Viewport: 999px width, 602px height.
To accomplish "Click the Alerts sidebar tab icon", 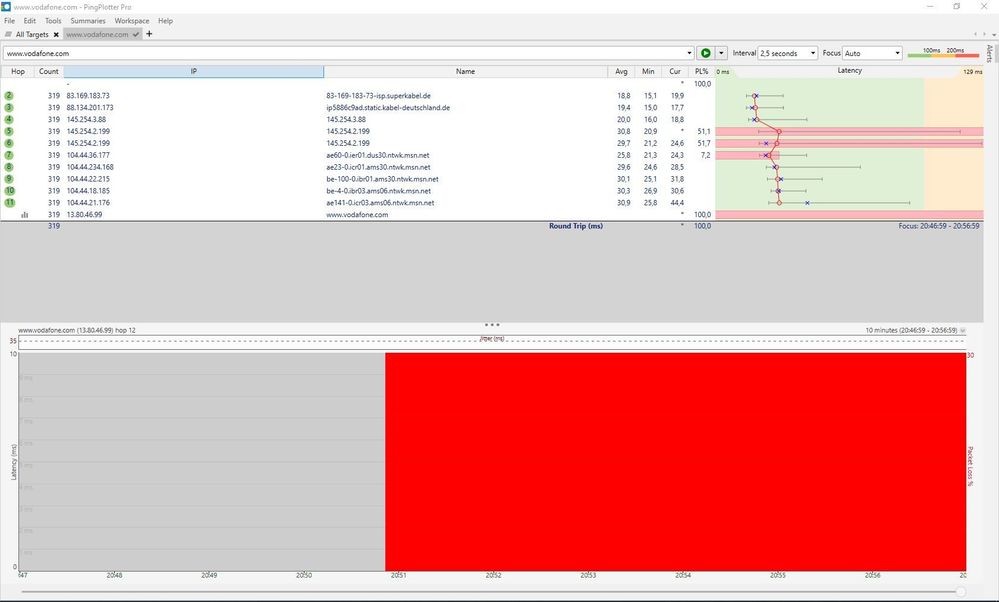I will pyautogui.click(x=989, y=52).
